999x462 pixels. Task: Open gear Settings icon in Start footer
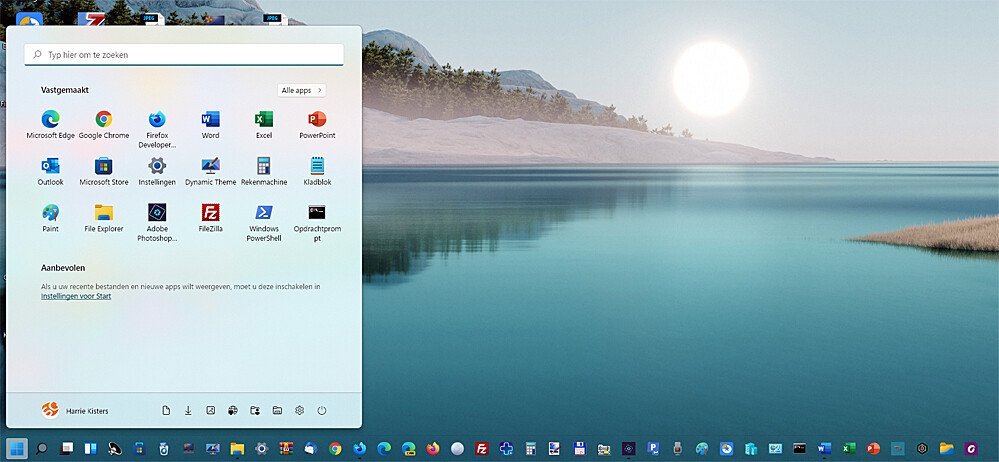point(299,410)
